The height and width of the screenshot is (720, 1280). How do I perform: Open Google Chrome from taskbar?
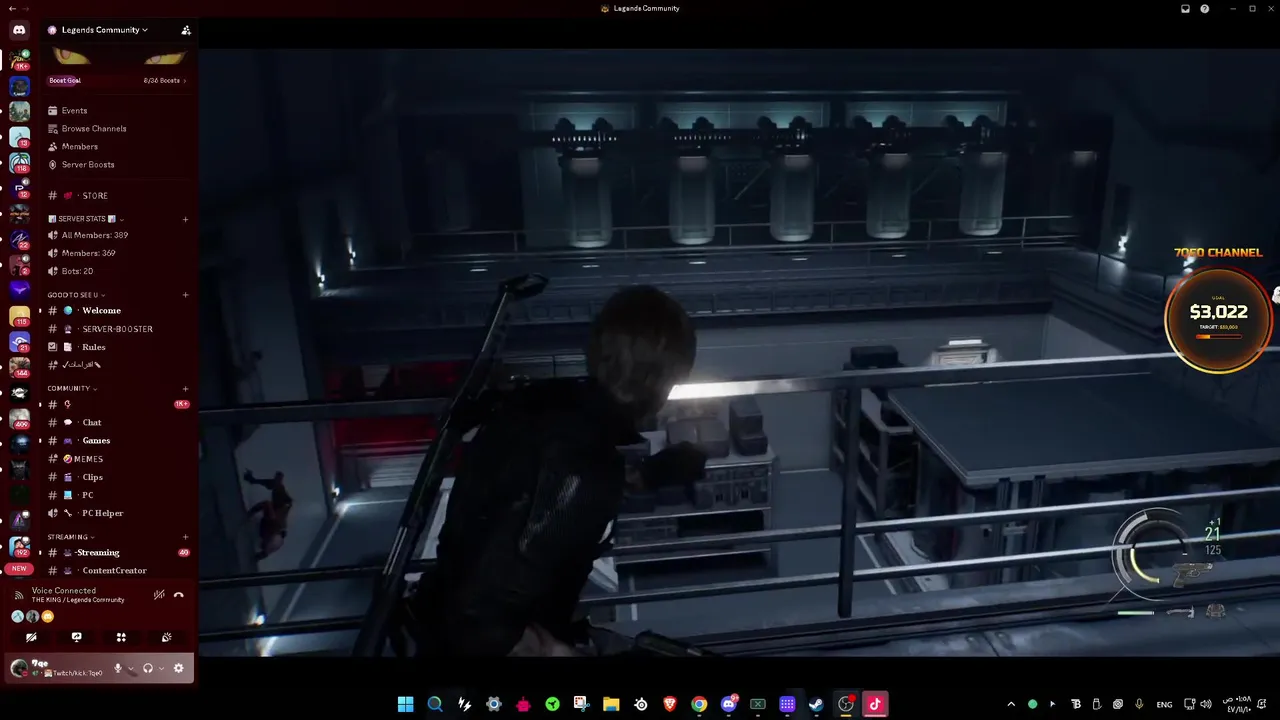(699, 704)
